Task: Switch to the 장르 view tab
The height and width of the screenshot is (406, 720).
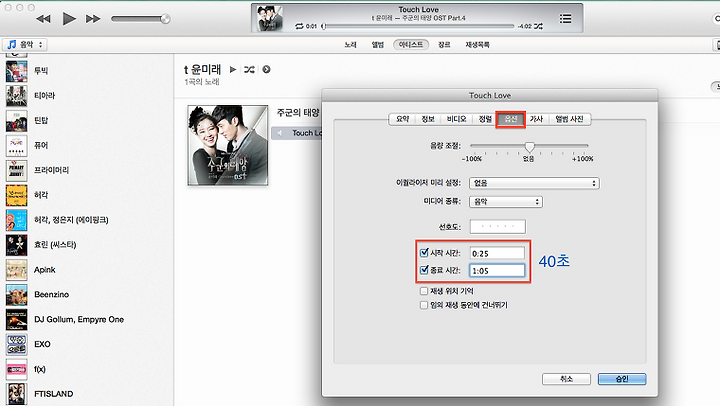Action: (444, 45)
